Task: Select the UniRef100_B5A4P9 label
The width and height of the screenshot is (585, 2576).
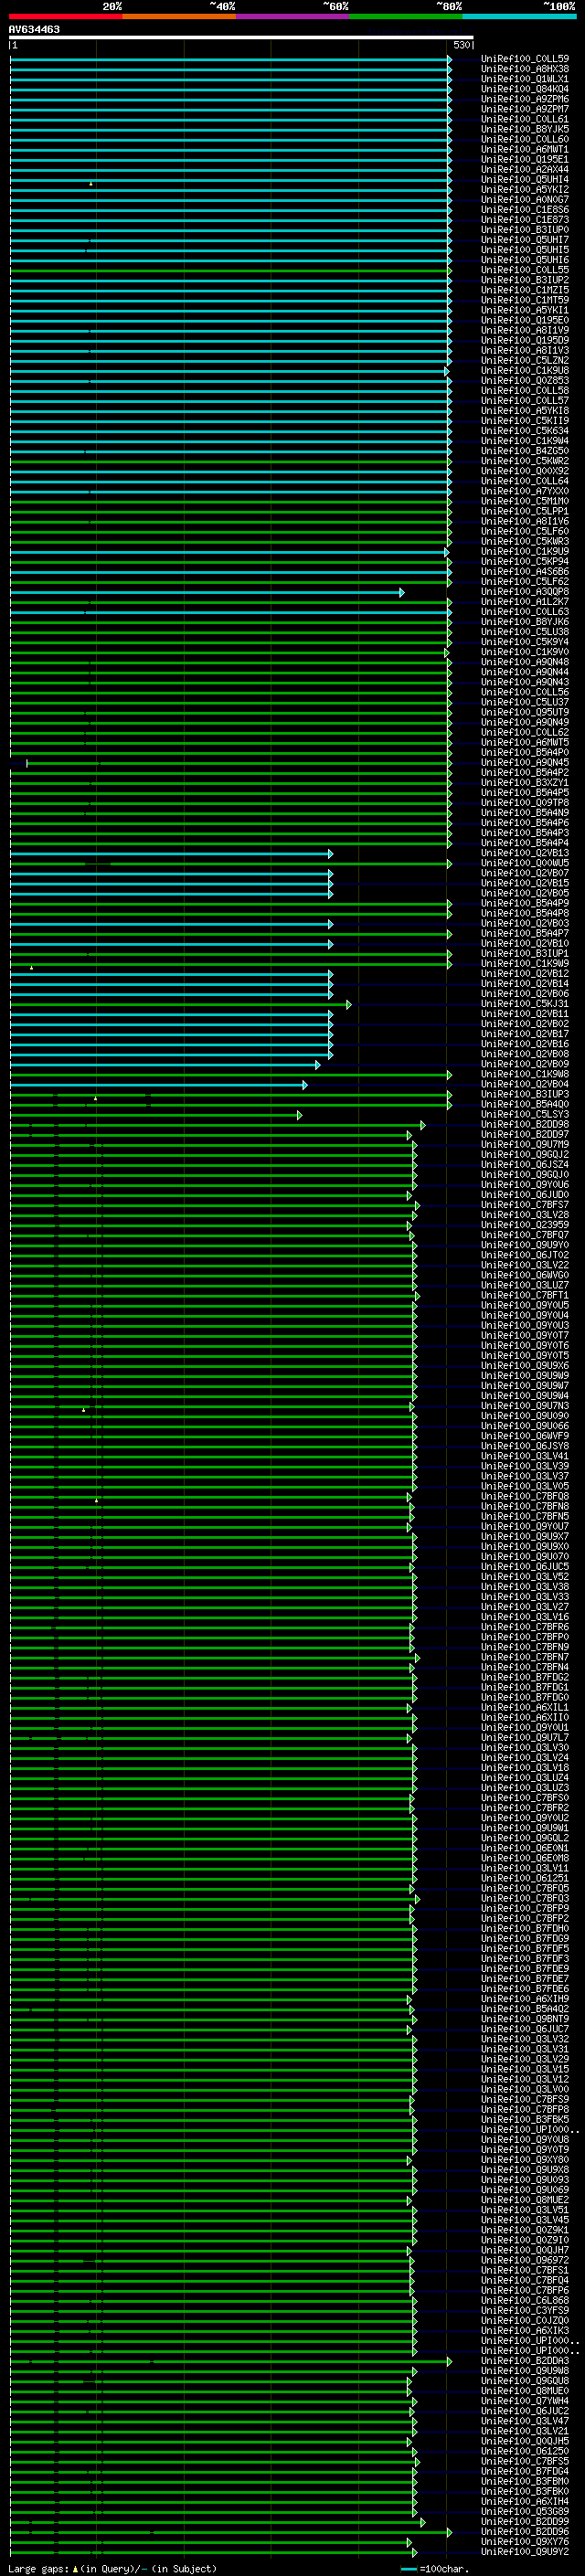Action: (x=525, y=903)
